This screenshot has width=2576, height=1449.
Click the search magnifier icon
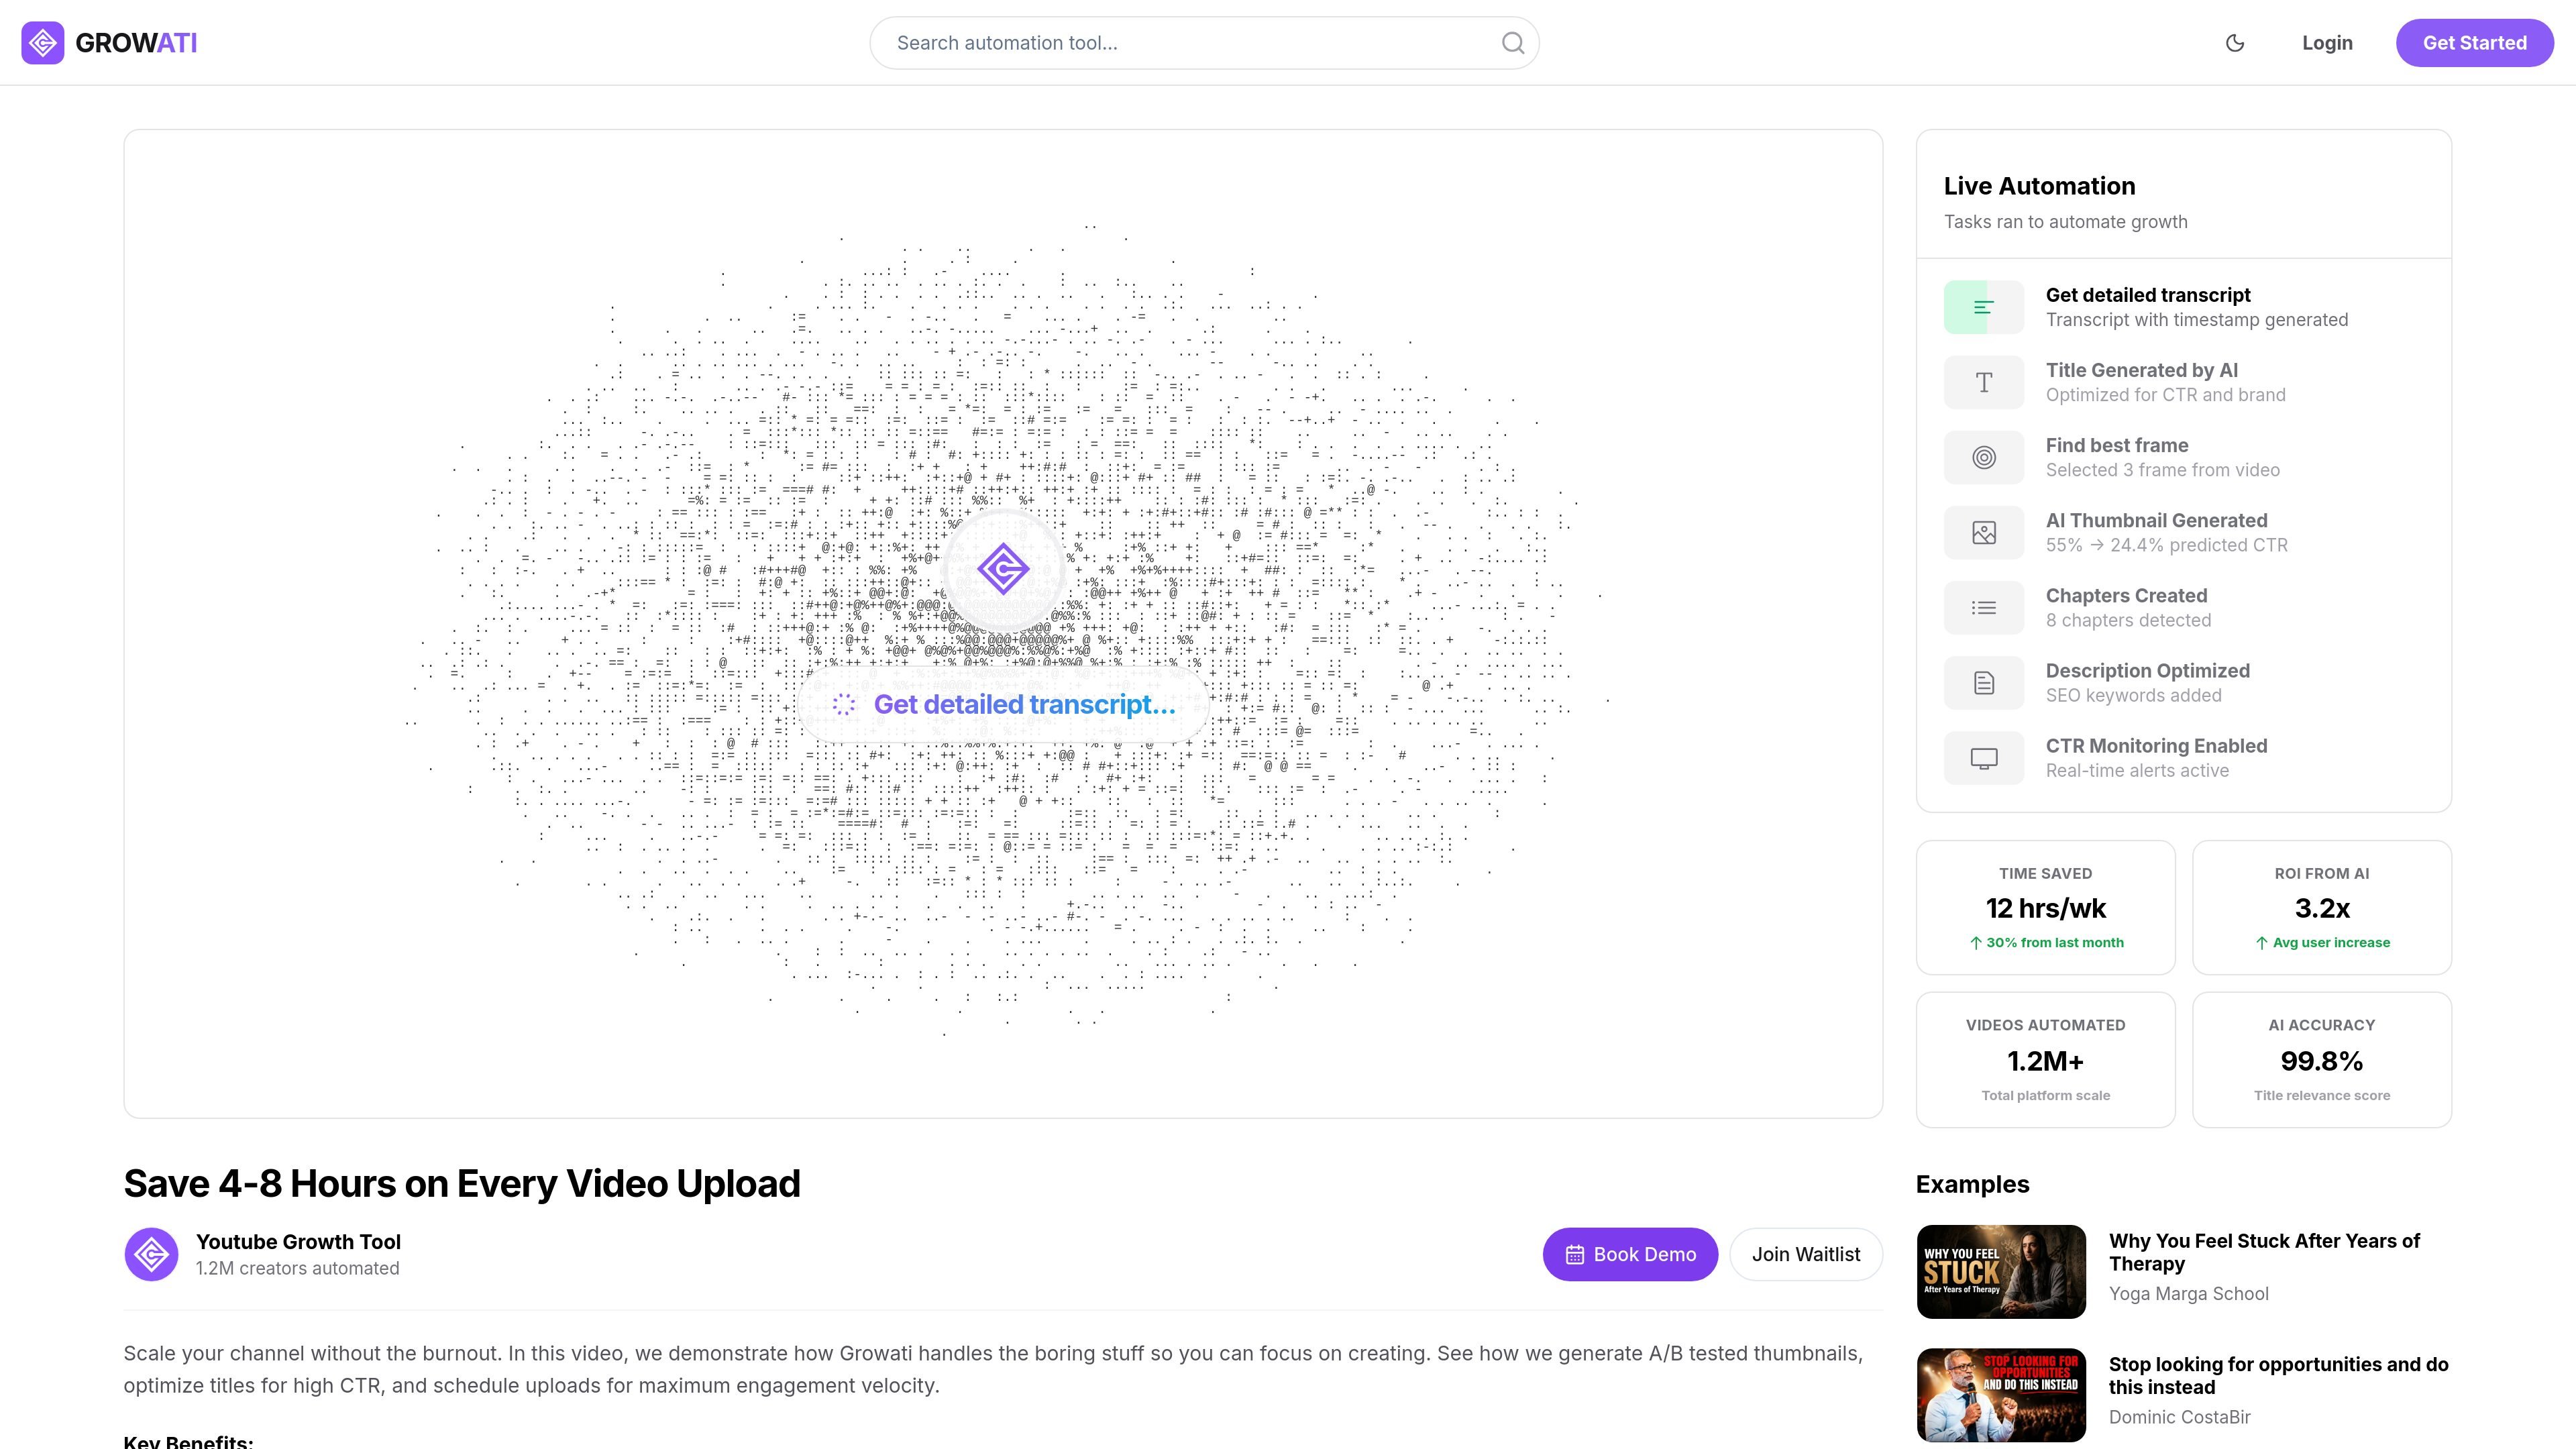pyautogui.click(x=1513, y=43)
